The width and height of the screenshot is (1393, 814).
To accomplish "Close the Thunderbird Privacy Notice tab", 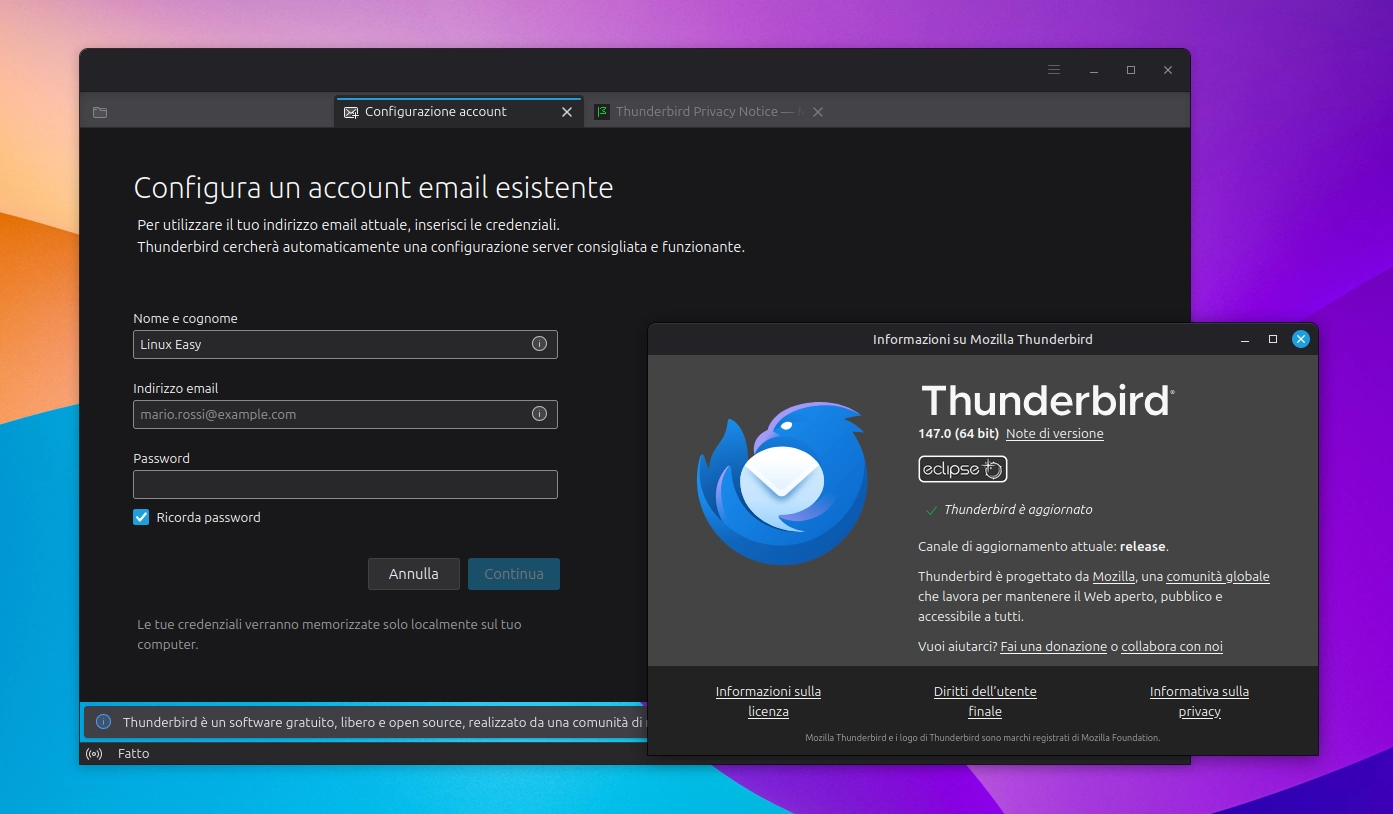I will (x=817, y=112).
